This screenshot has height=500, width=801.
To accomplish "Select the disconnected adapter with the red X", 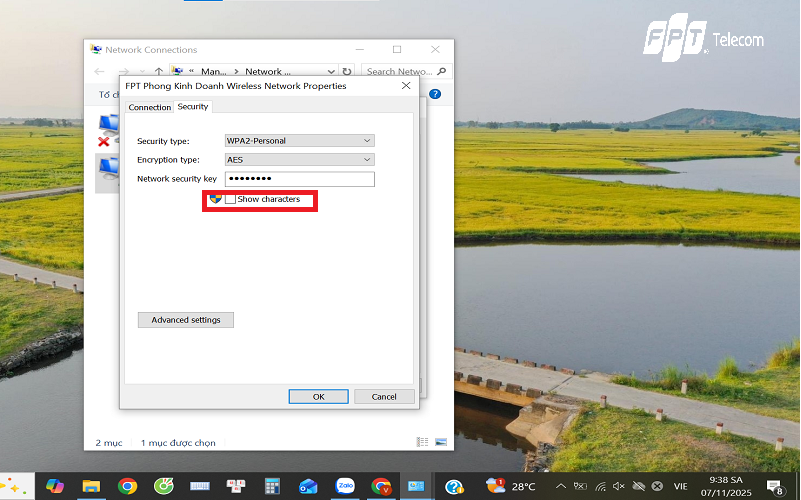I will point(108,130).
